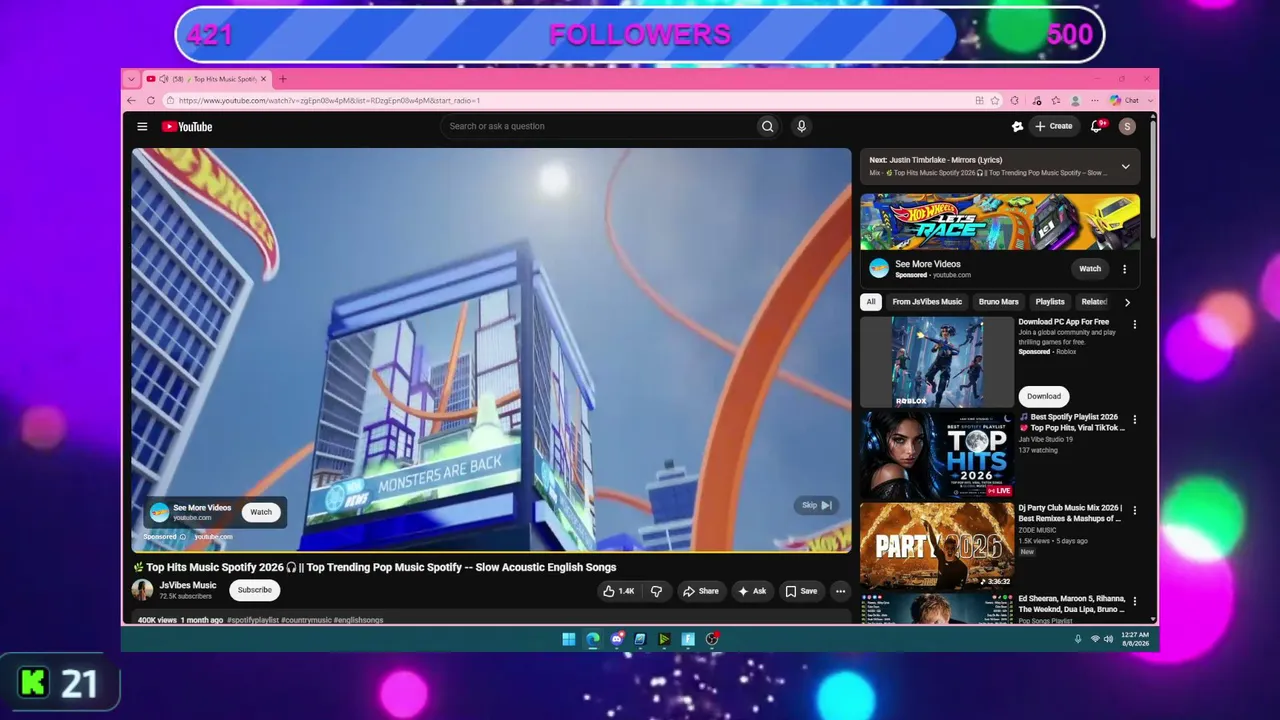Viewport: 1280px width, 720px height.
Task: Select the Playlists chip
Action: 1050,302
